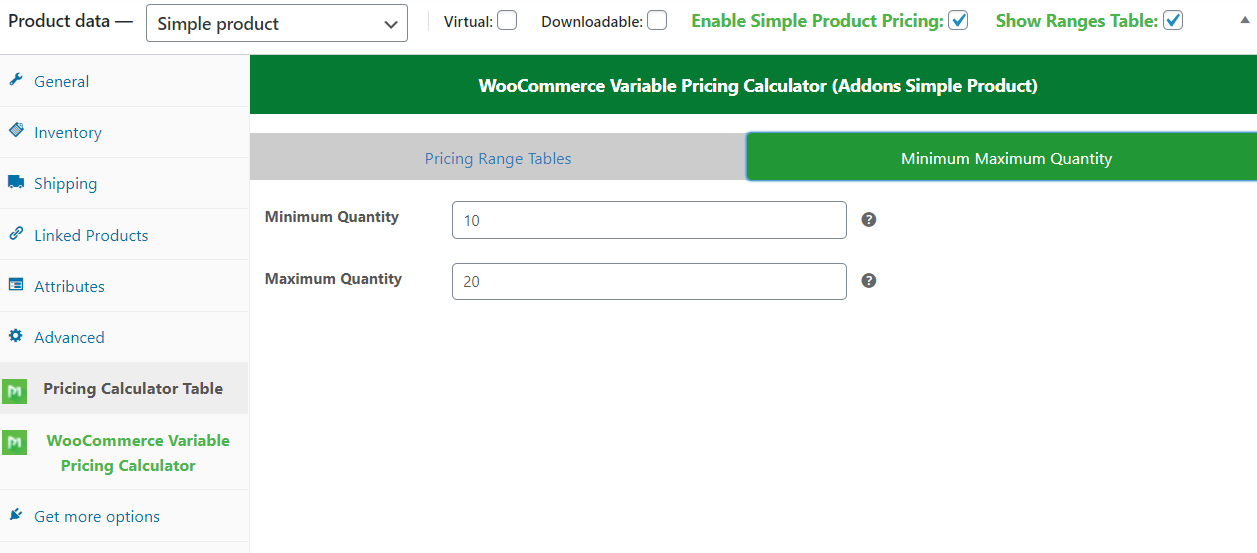Click the Maximum Quantity input field

[649, 281]
